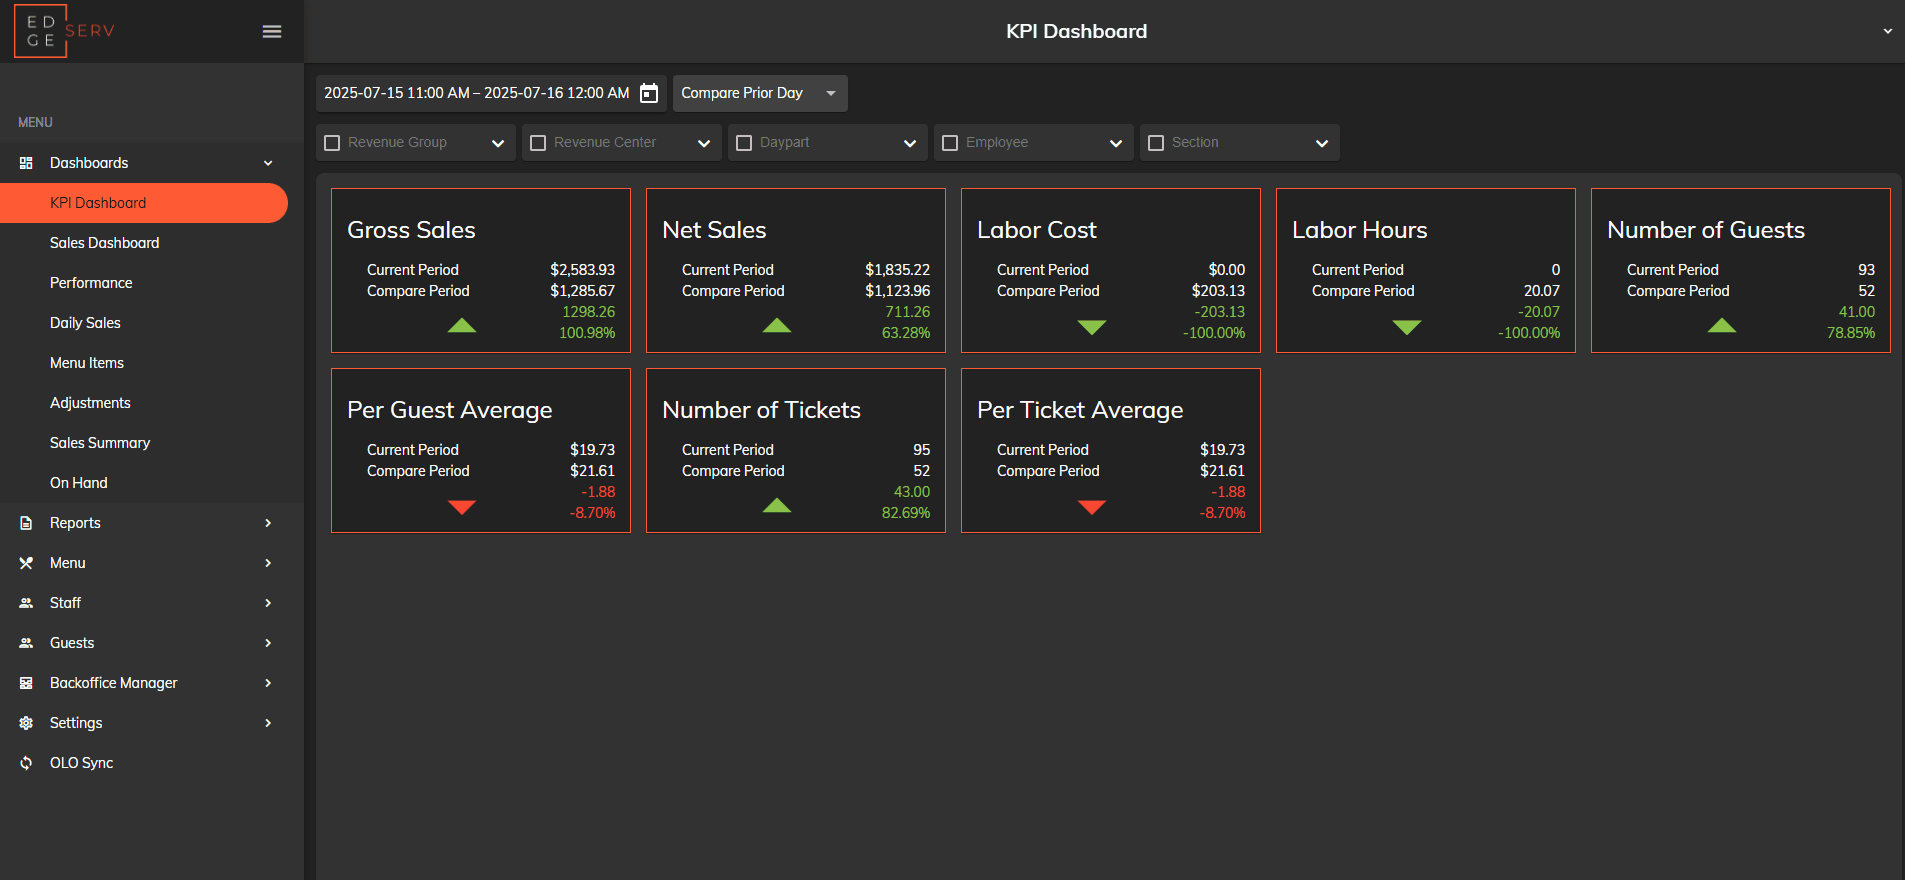
Task: Click the Reports document icon
Action: tap(26, 523)
